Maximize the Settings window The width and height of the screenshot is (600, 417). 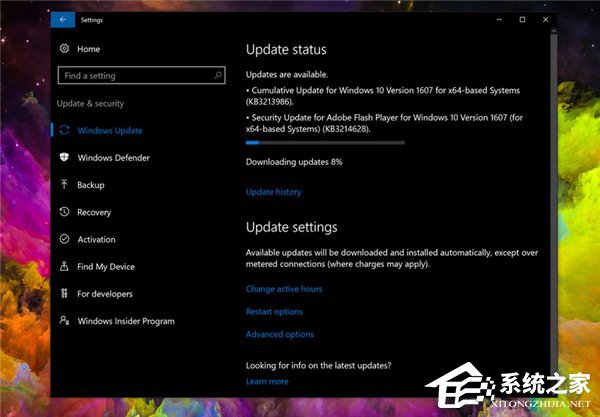tap(522, 20)
